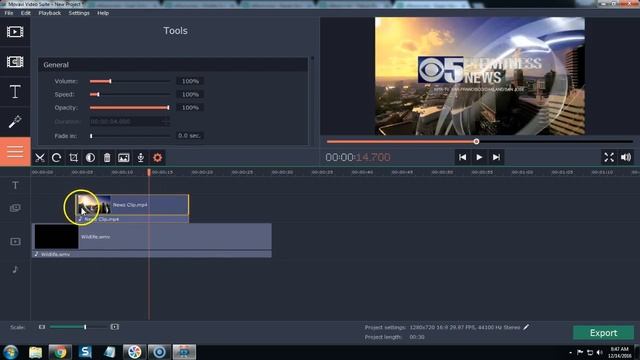The image size is (640, 360).
Task: Click the Duration time field
Action: click(x=129, y=122)
